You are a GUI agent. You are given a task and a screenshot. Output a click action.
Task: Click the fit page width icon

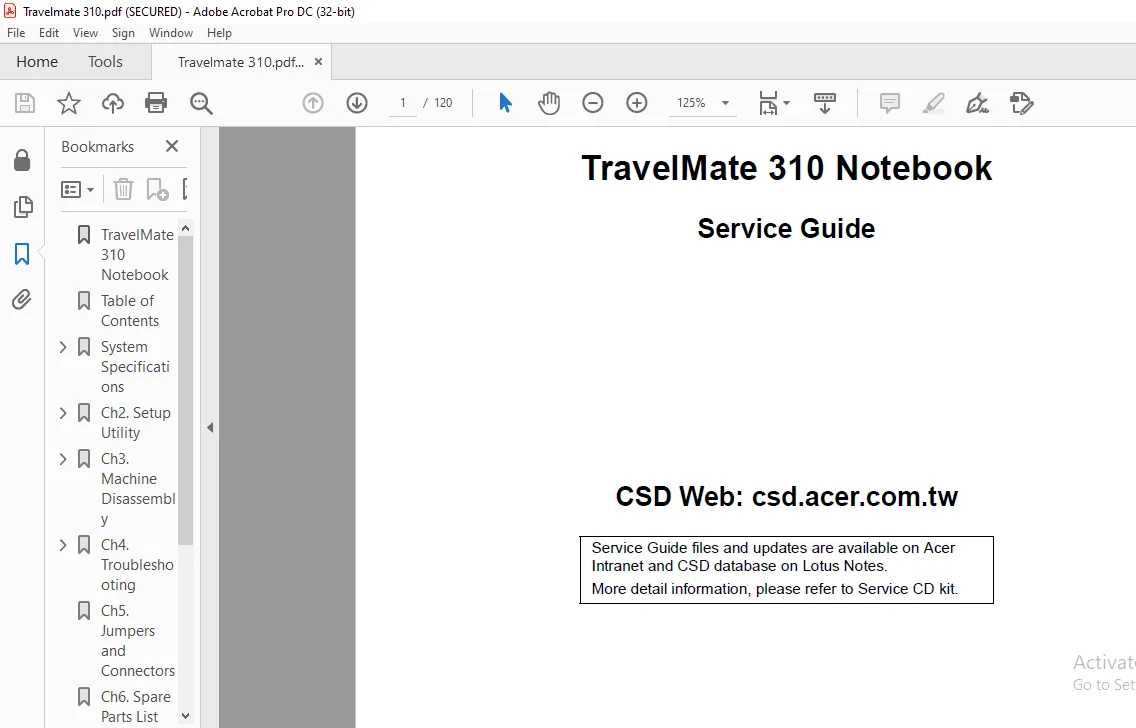(x=768, y=103)
